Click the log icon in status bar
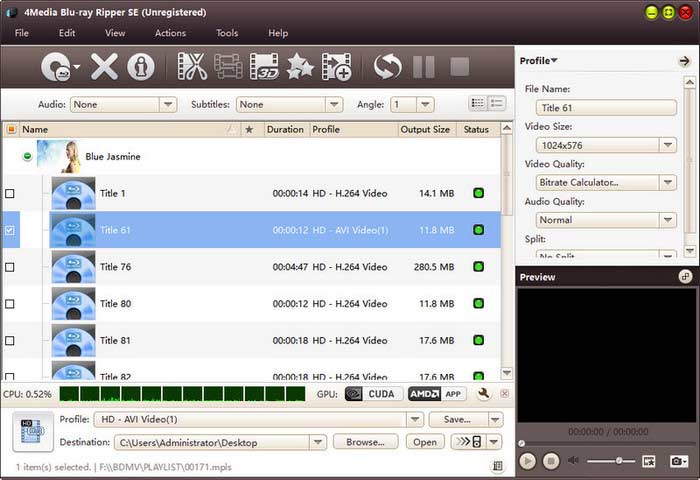This screenshot has width=700, height=480. (497, 466)
